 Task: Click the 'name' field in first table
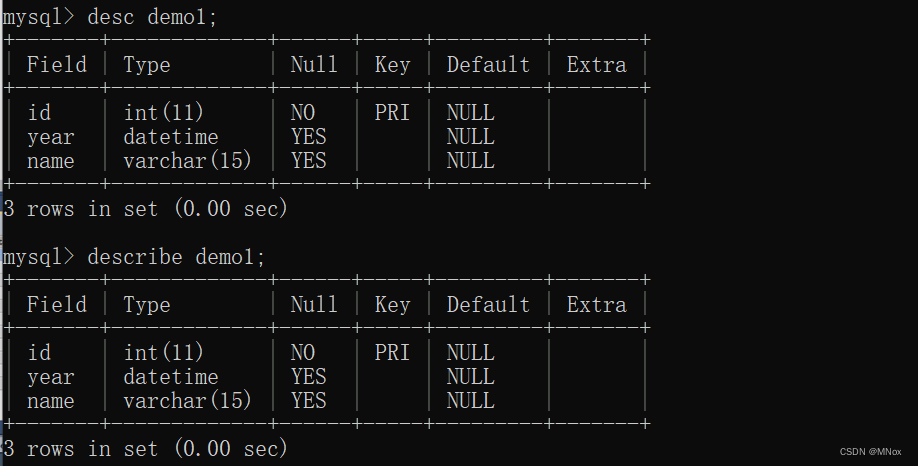pos(51,162)
